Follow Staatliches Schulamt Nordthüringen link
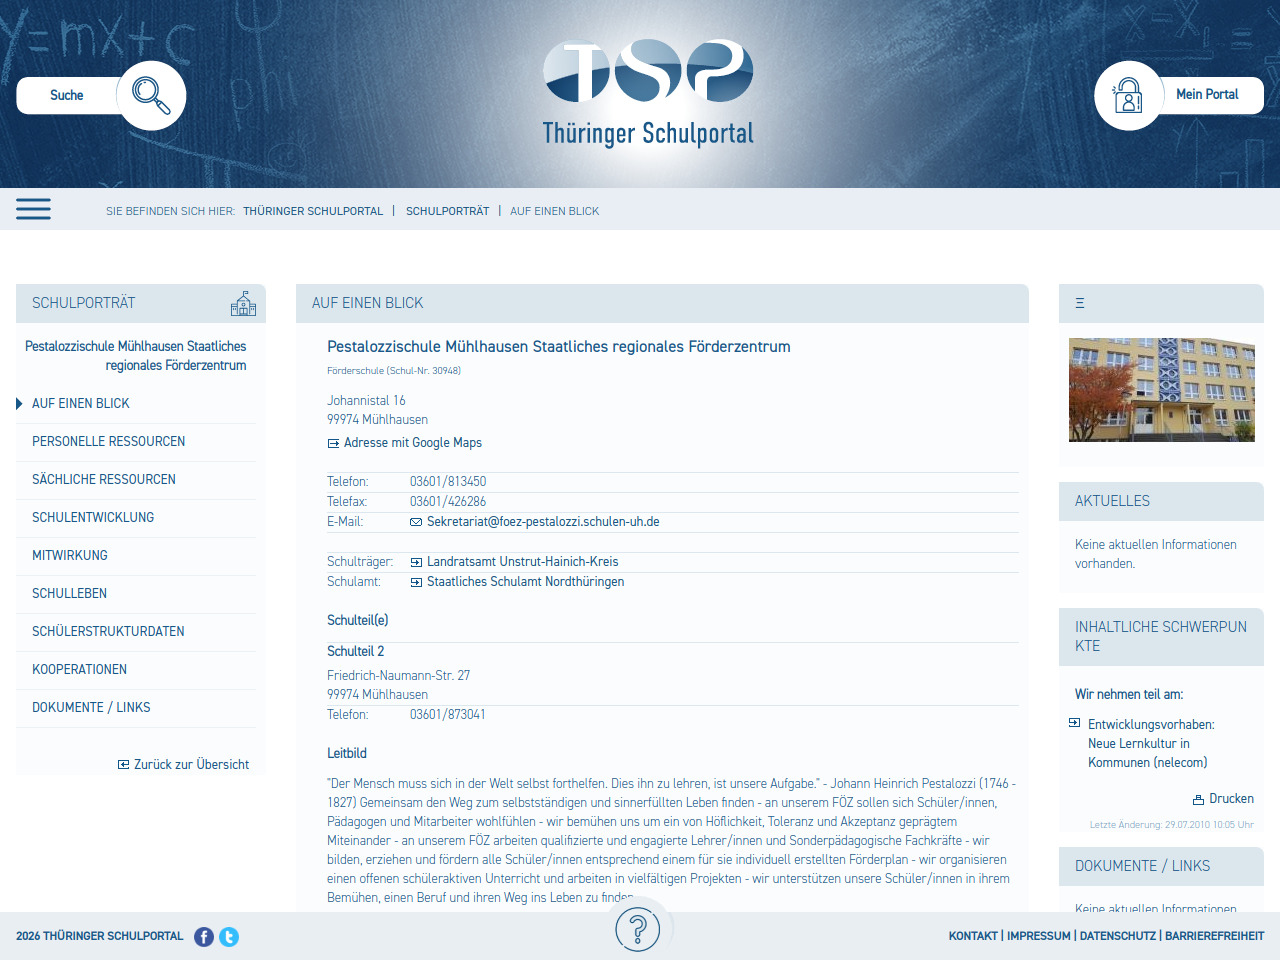The image size is (1280, 960). [525, 582]
